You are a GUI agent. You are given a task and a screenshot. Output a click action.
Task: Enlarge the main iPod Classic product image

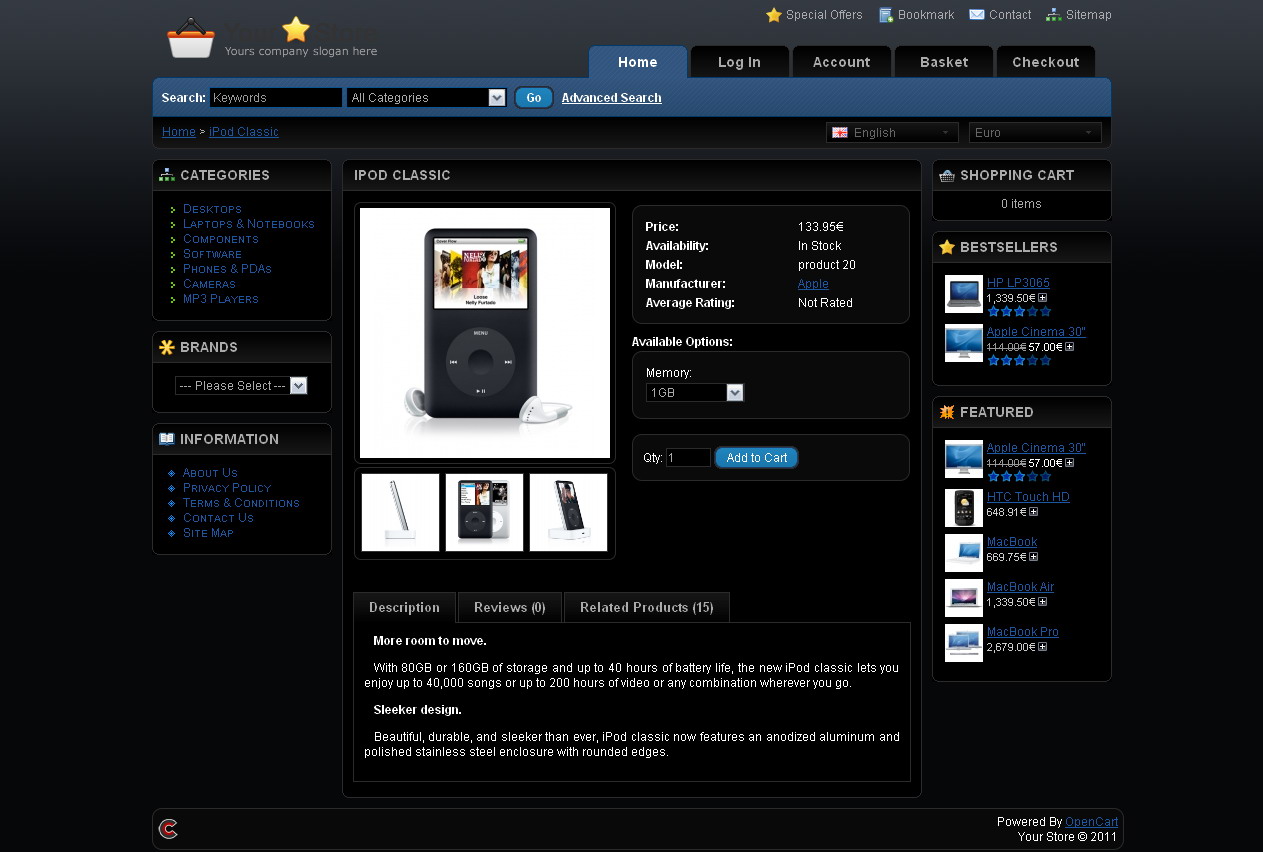point(485,333)
